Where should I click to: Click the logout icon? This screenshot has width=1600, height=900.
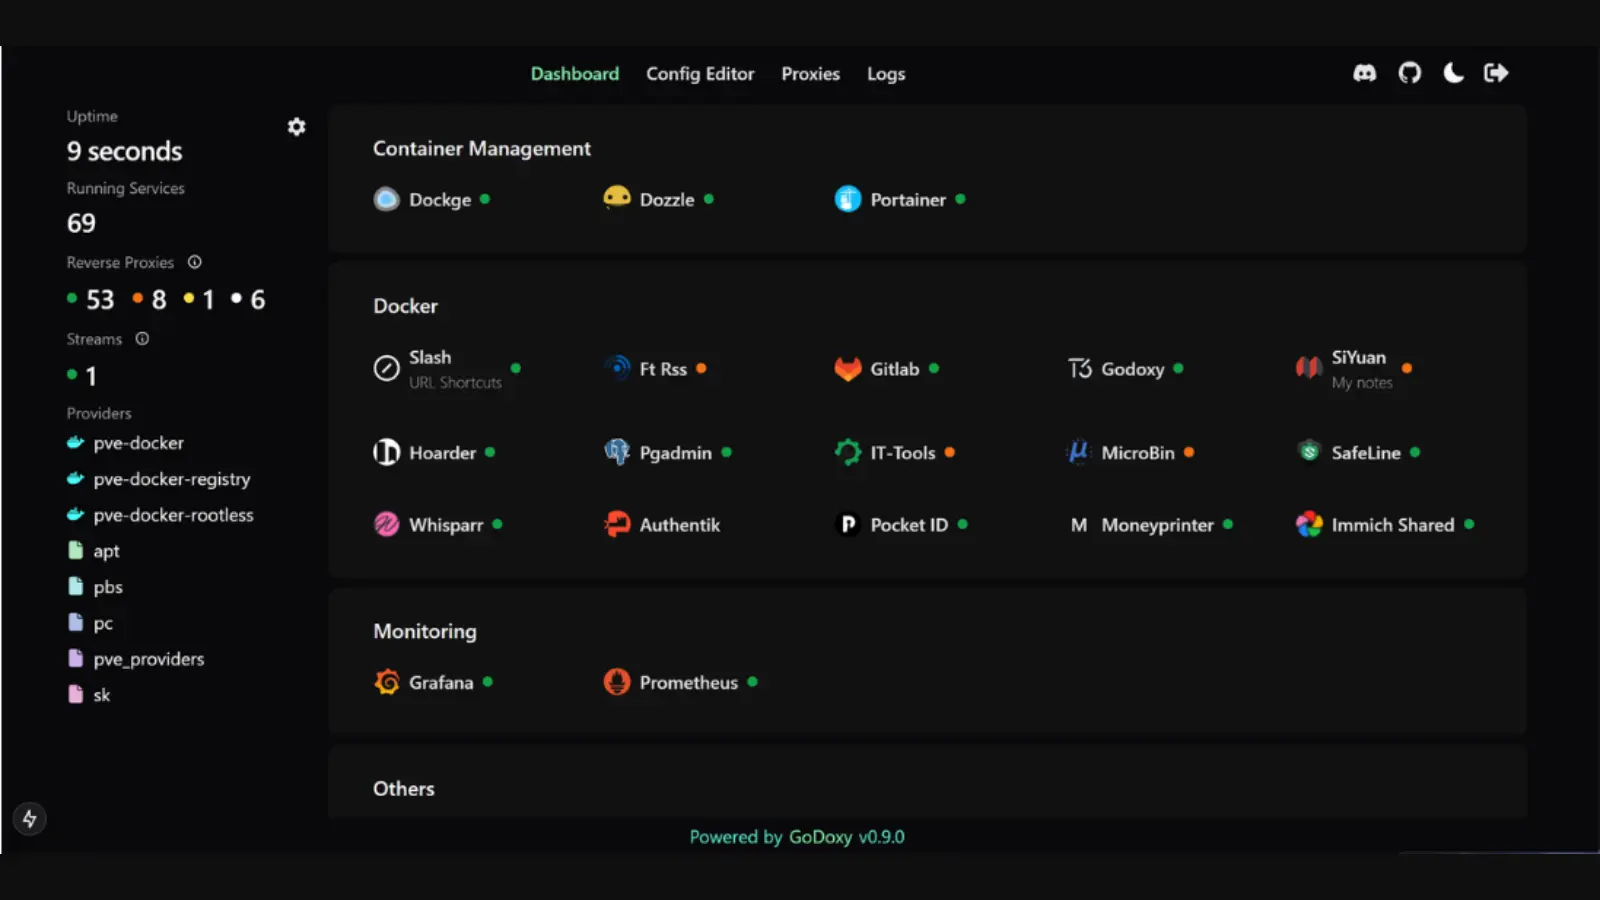pyautogui.click(x=1496, y=73)
